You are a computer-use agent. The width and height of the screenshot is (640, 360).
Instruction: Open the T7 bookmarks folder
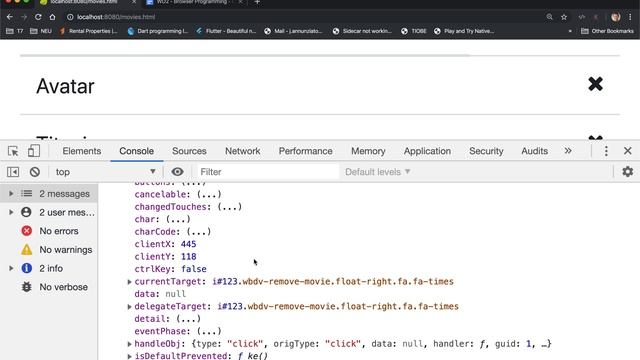click(15, 31)
